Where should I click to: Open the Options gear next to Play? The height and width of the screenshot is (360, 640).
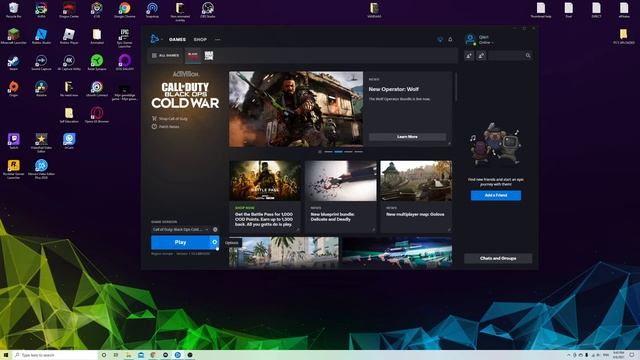coord(215,242)
